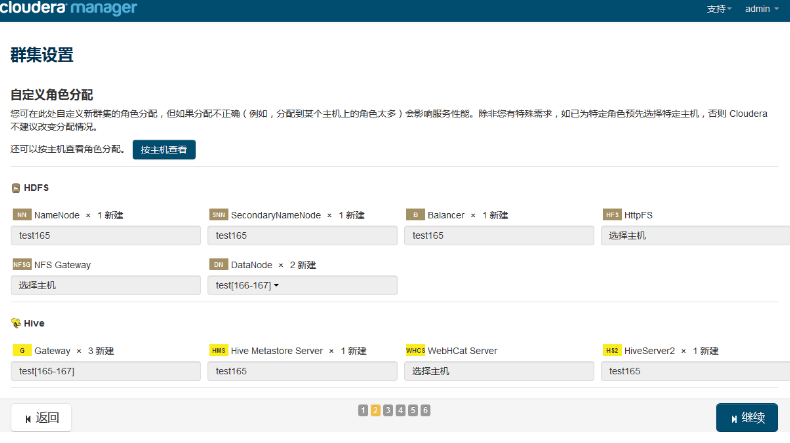Click the HiveServer2 HS2 badge icon
The image size is (790, 443).
point(612,351)
